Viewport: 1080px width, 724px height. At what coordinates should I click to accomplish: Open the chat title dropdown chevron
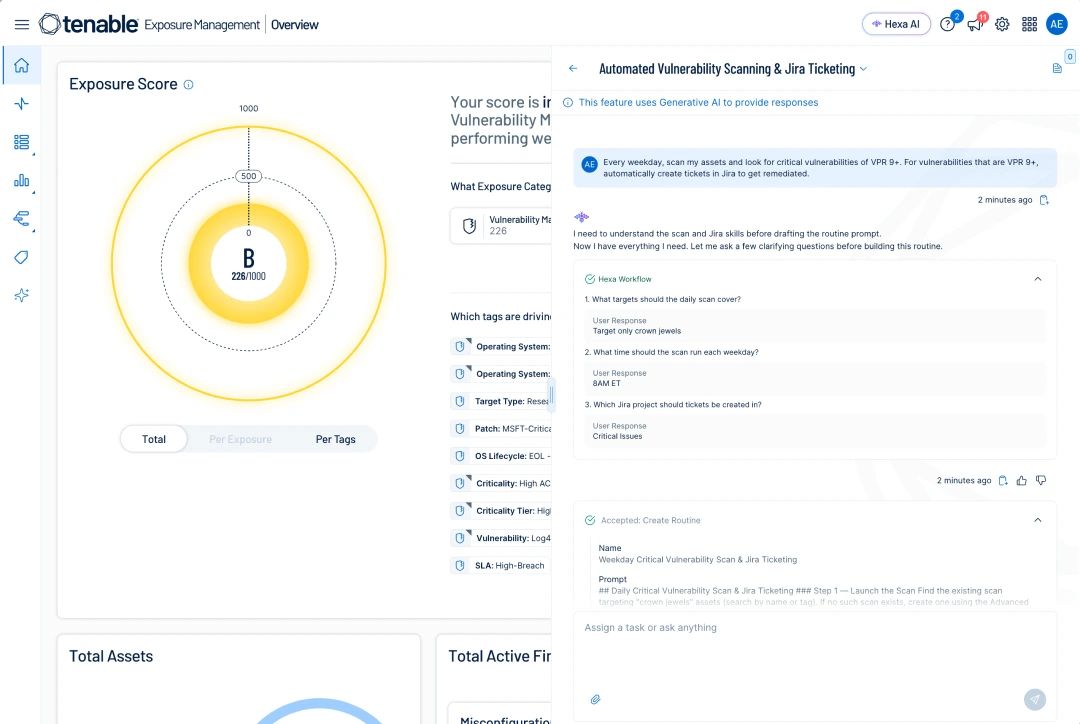point(863,69)
